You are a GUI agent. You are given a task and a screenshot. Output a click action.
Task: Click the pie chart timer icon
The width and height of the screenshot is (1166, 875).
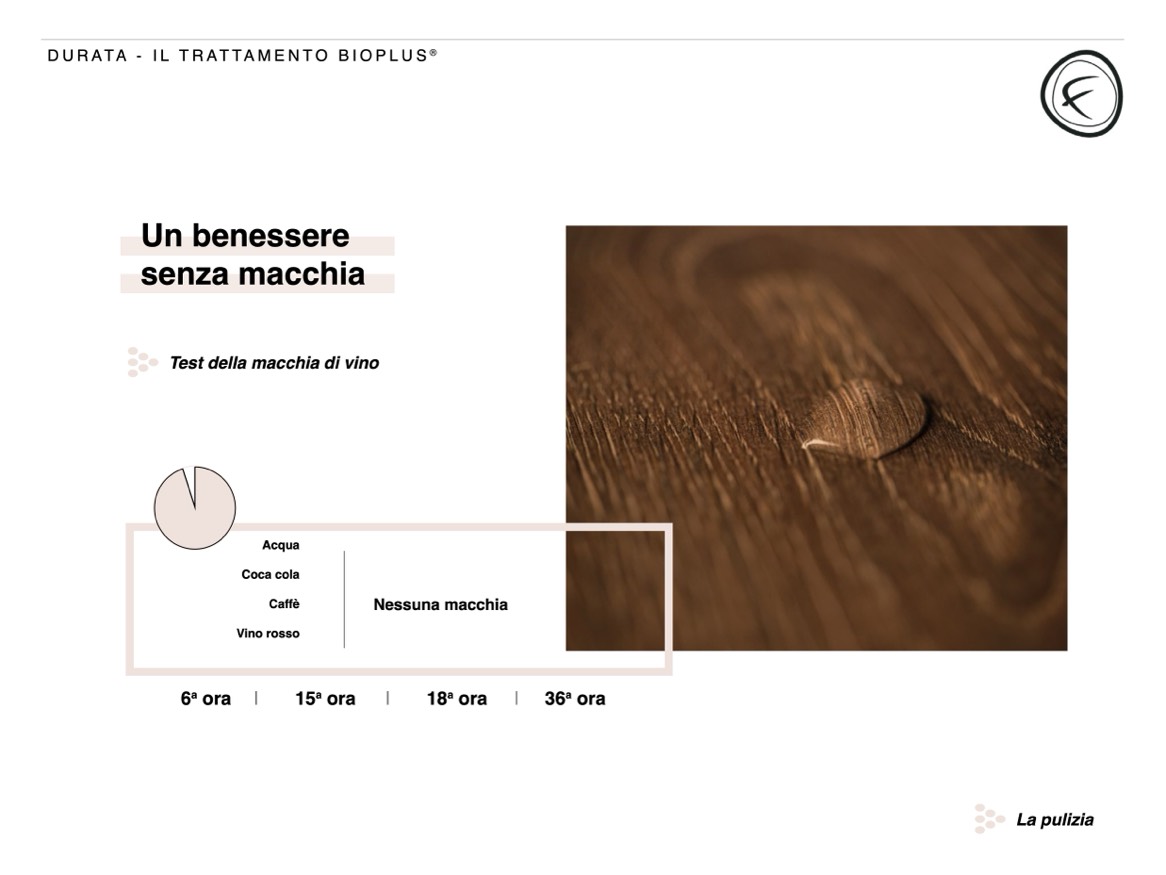pos(194,508)
